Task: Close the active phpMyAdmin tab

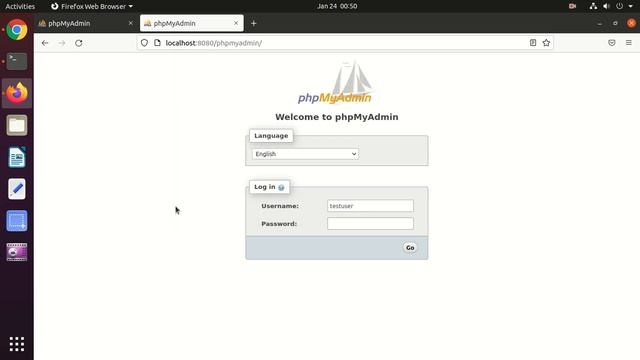Action: pyautogui.click(x=236, y=23)
